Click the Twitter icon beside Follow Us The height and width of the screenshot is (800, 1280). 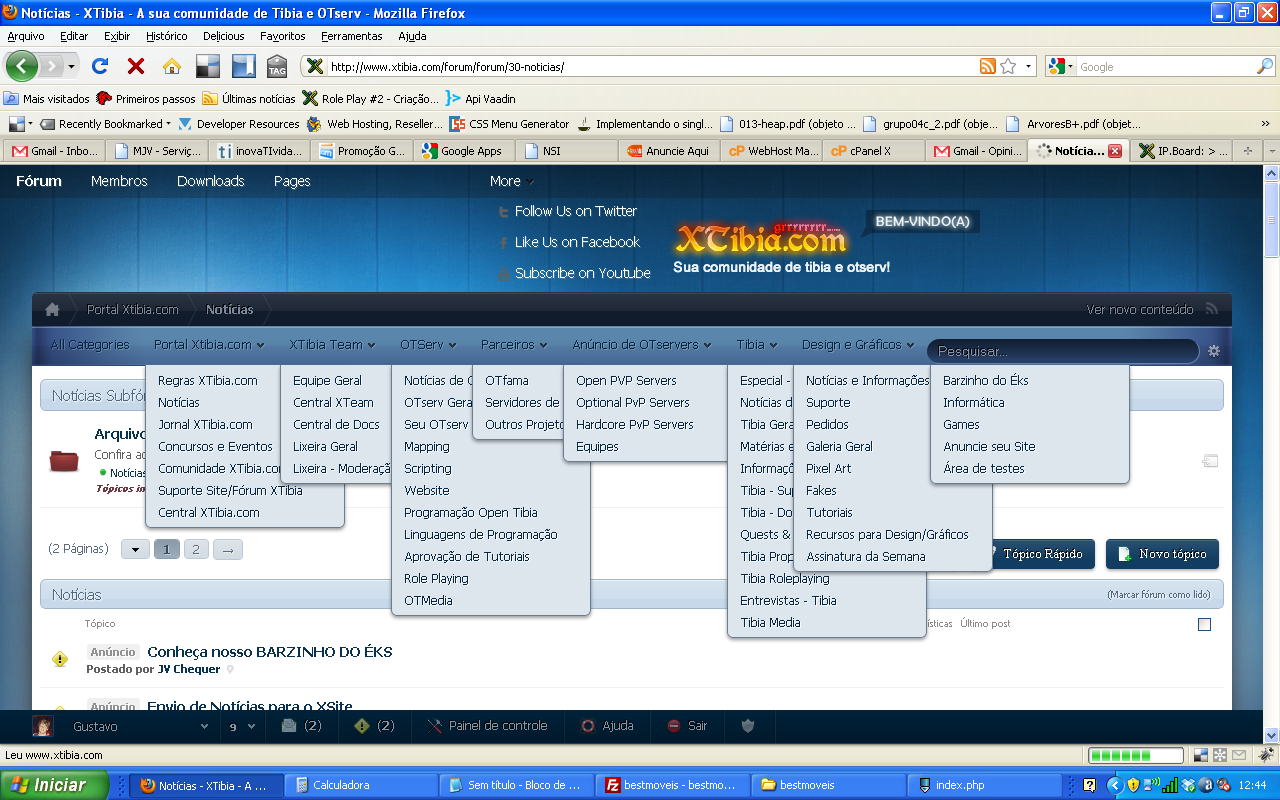pos(503,211)
